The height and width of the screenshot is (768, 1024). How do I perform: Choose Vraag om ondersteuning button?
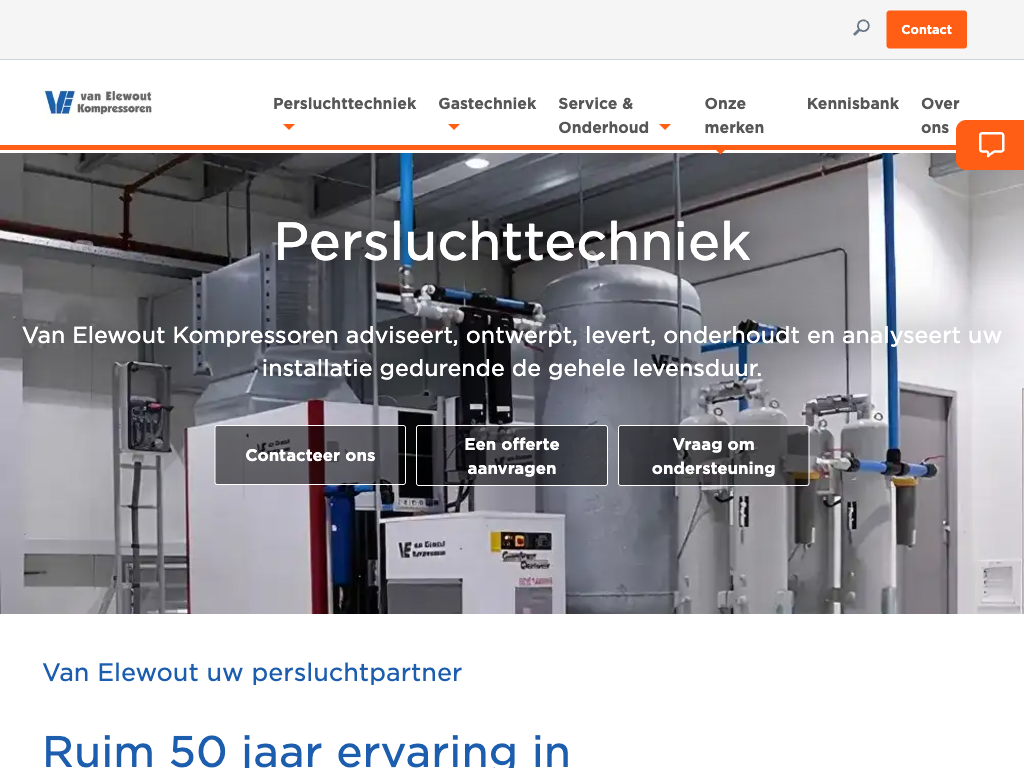coord(713,455)
